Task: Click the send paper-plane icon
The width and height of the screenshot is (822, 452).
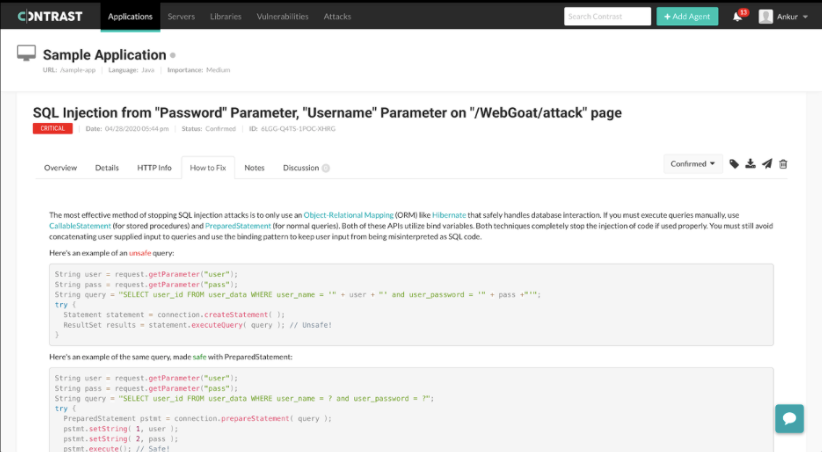Action: click(x=766, y=164)
